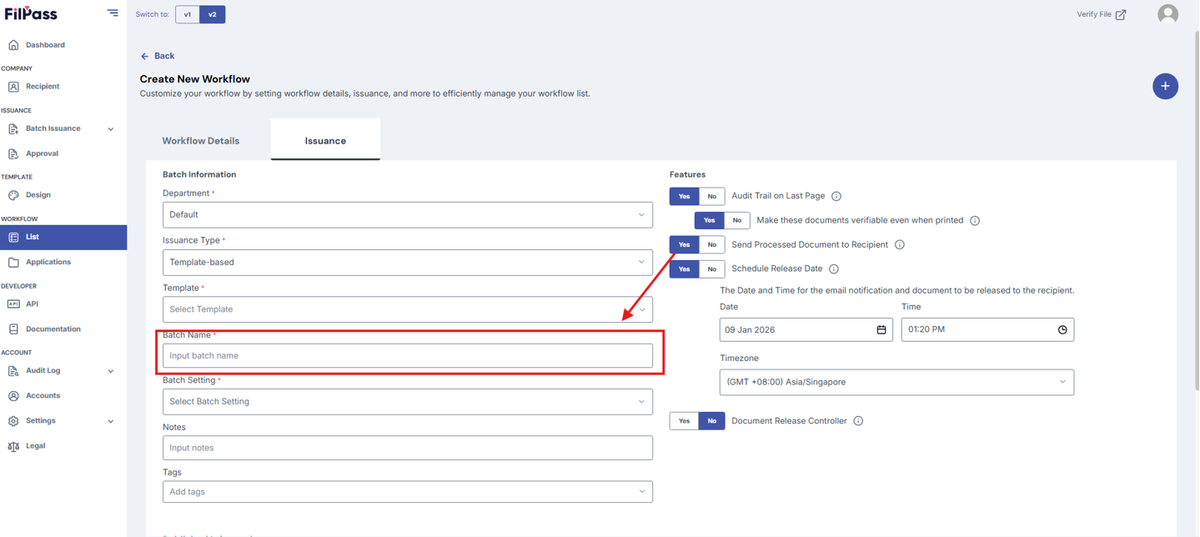The width and height of the screenshot is (1200, 537).
Task: Click the Verify File link text
Action: [x=1093, y=15]
